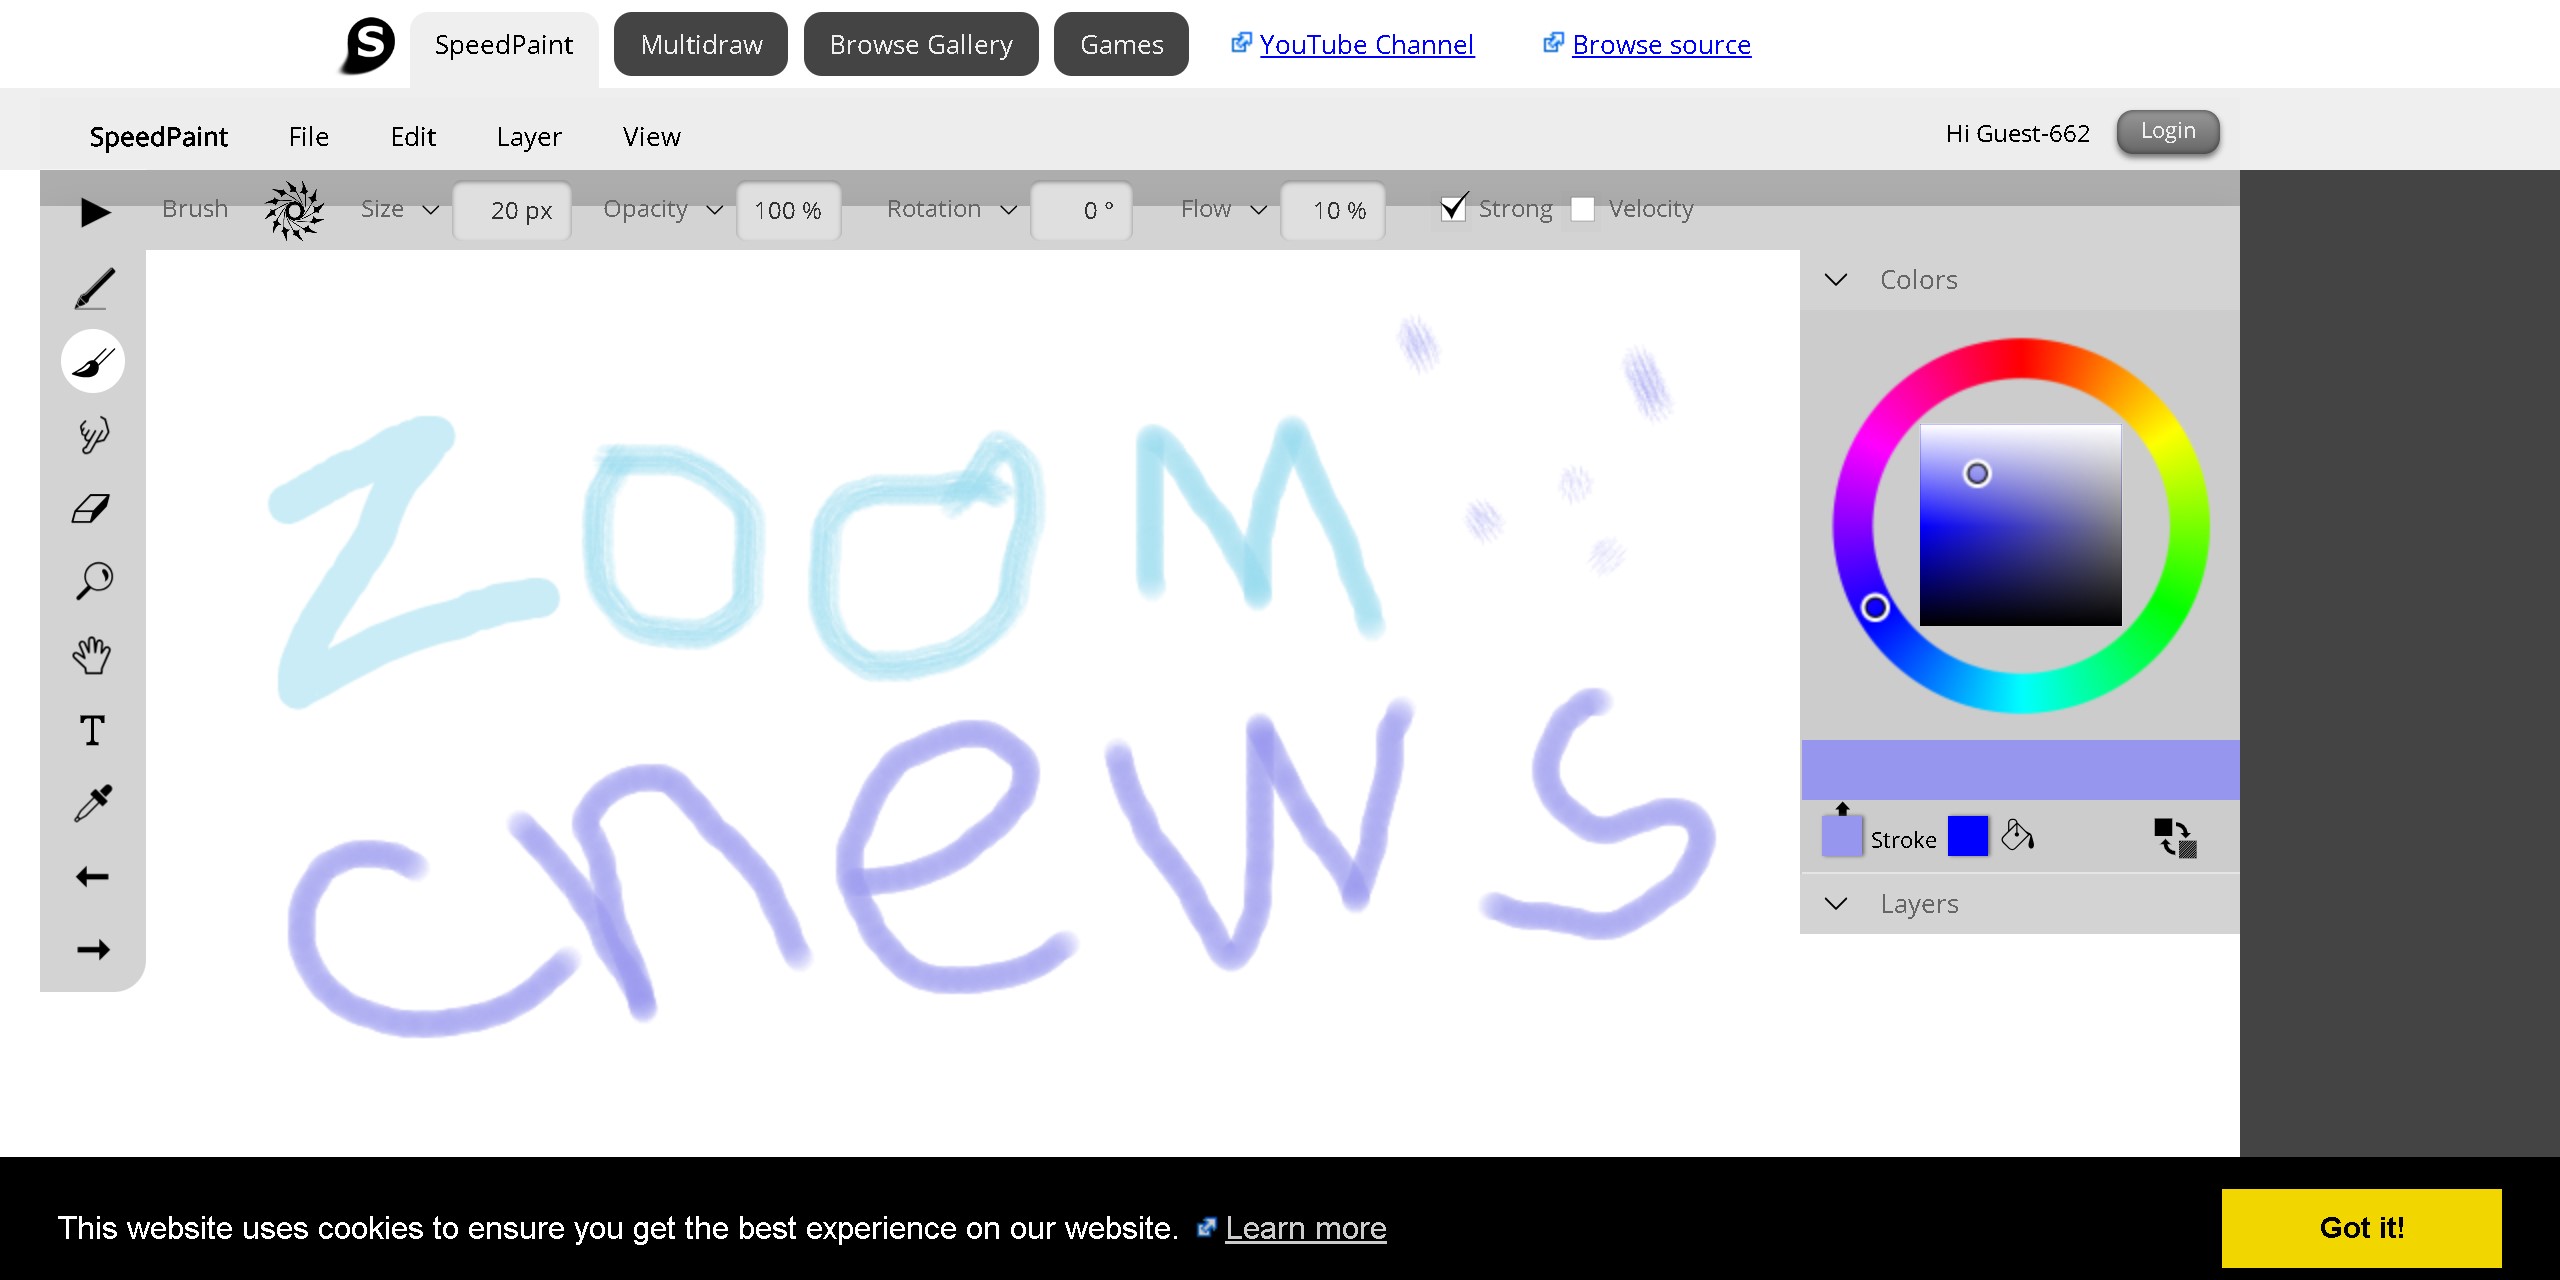
Task: Open the Layer menu
Action: click(x=529, y=136)
